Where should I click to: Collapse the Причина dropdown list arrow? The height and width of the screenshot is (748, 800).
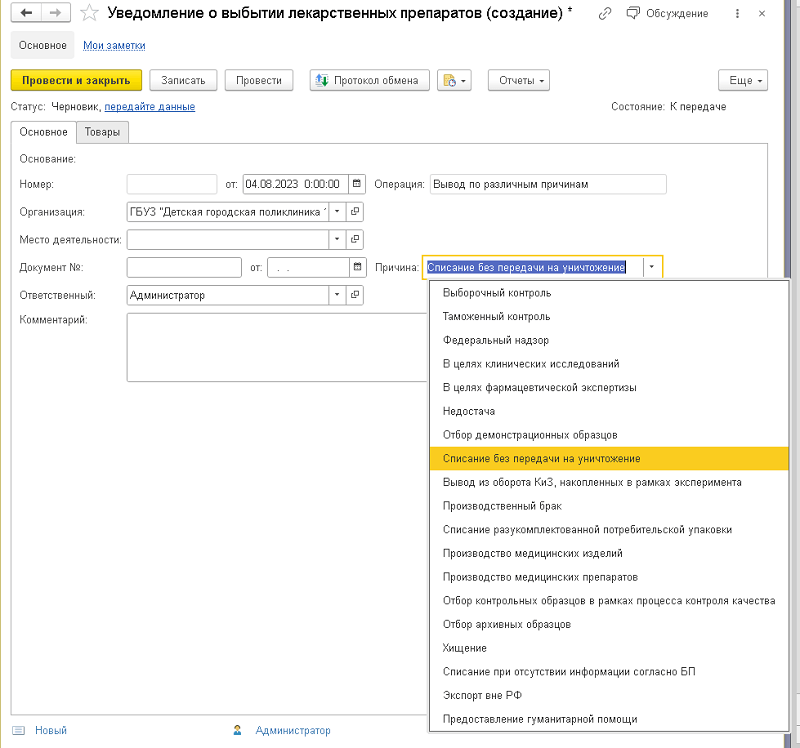(x=652, y=267)
